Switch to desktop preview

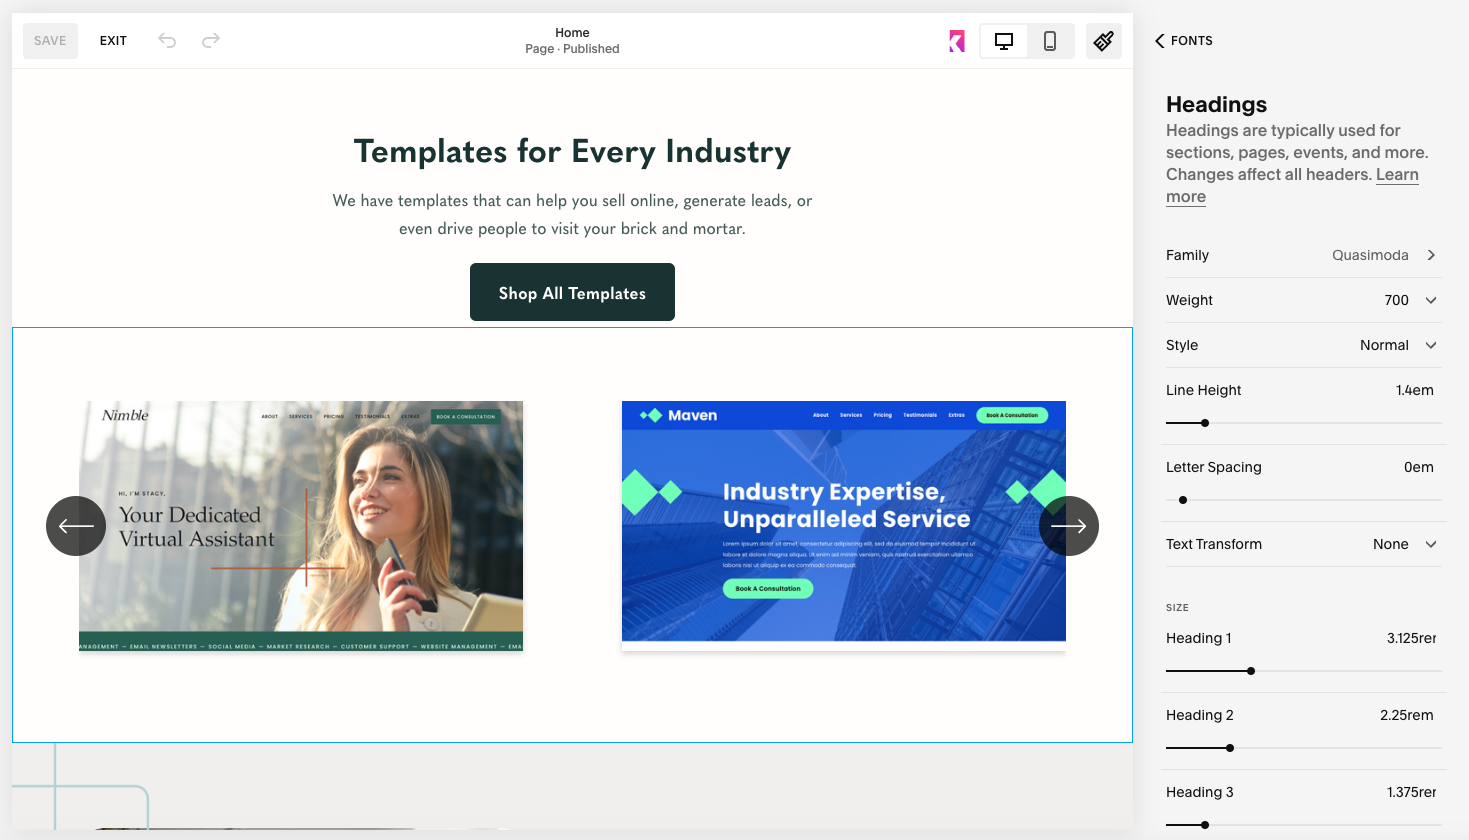(1003, 41)
